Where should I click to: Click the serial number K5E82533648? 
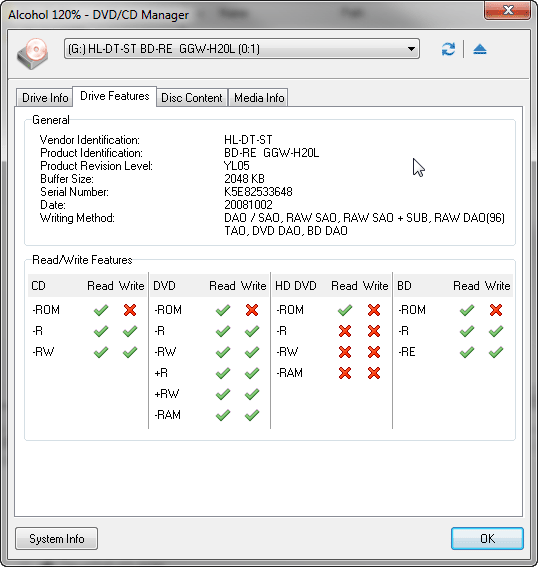point(258,192)
